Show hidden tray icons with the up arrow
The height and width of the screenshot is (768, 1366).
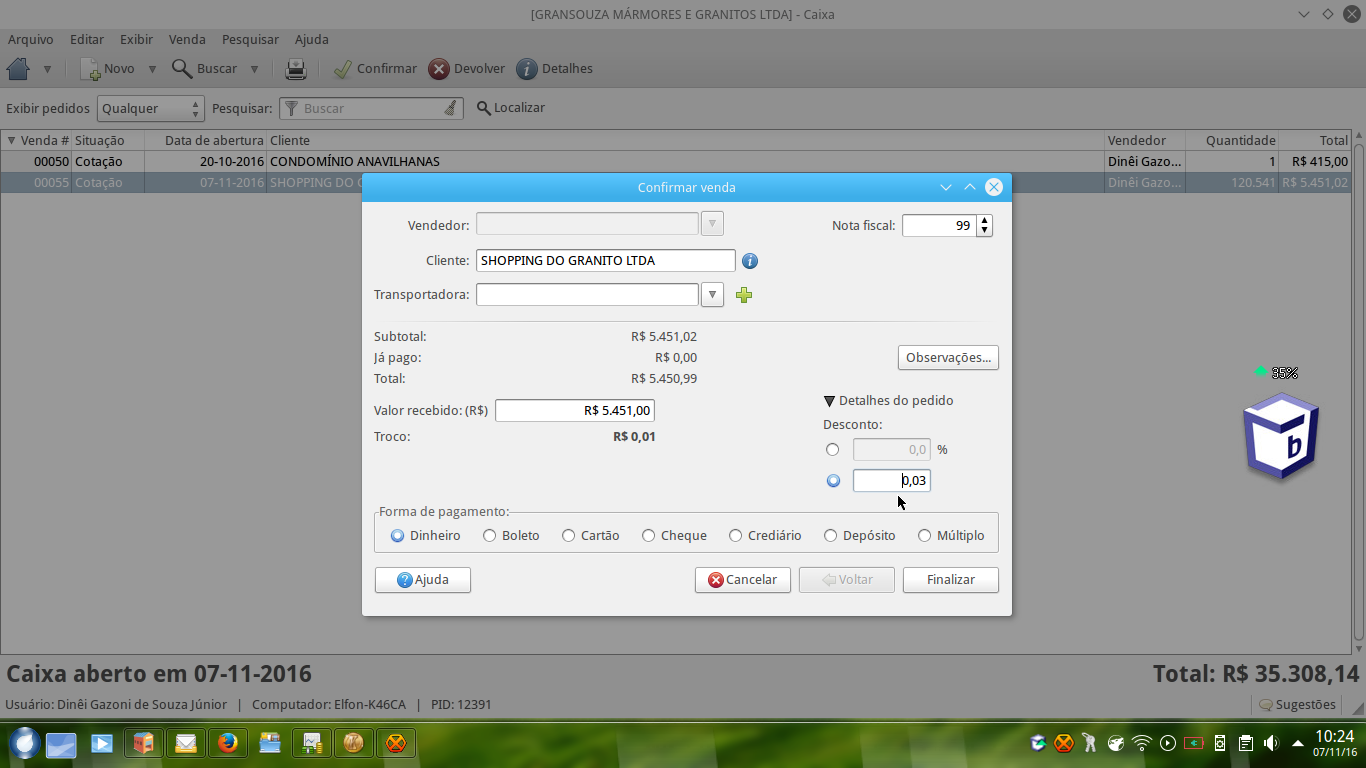click(1298, 743)
